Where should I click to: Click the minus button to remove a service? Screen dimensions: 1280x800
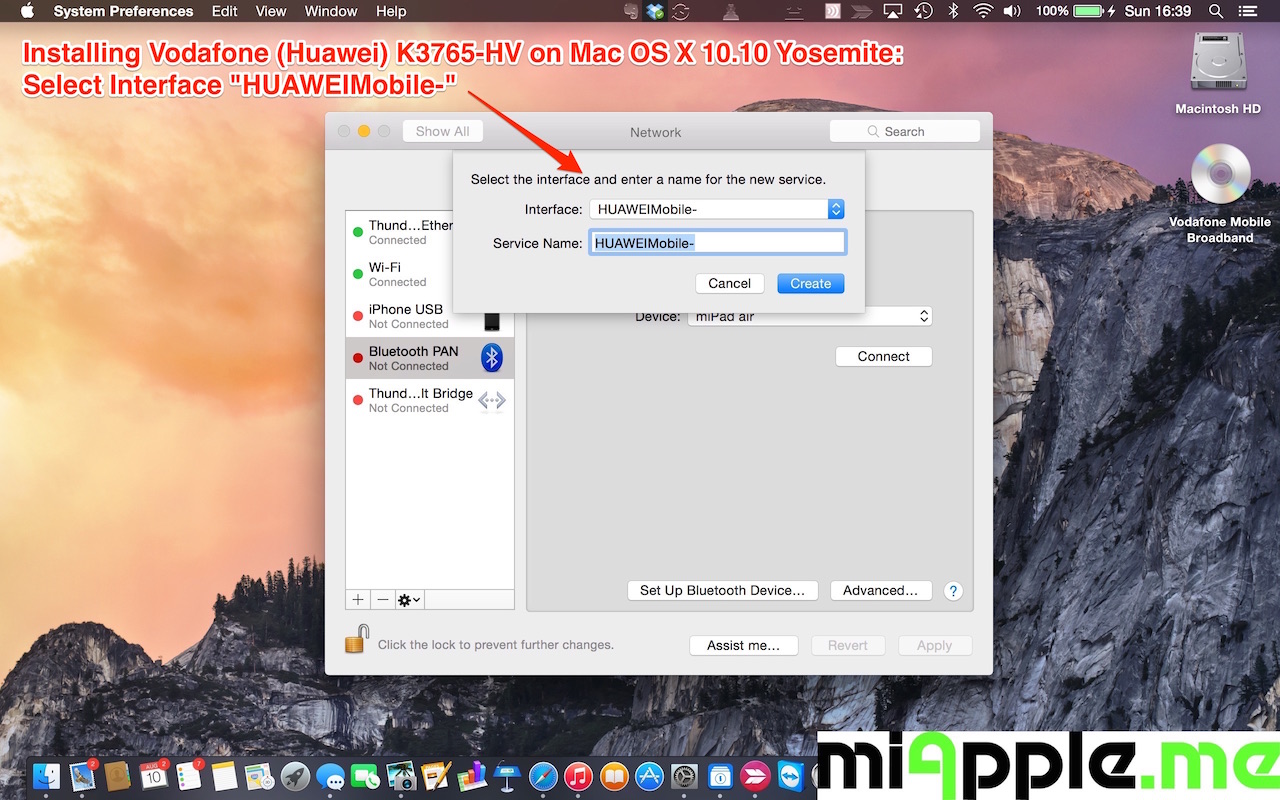pos(382,599)
